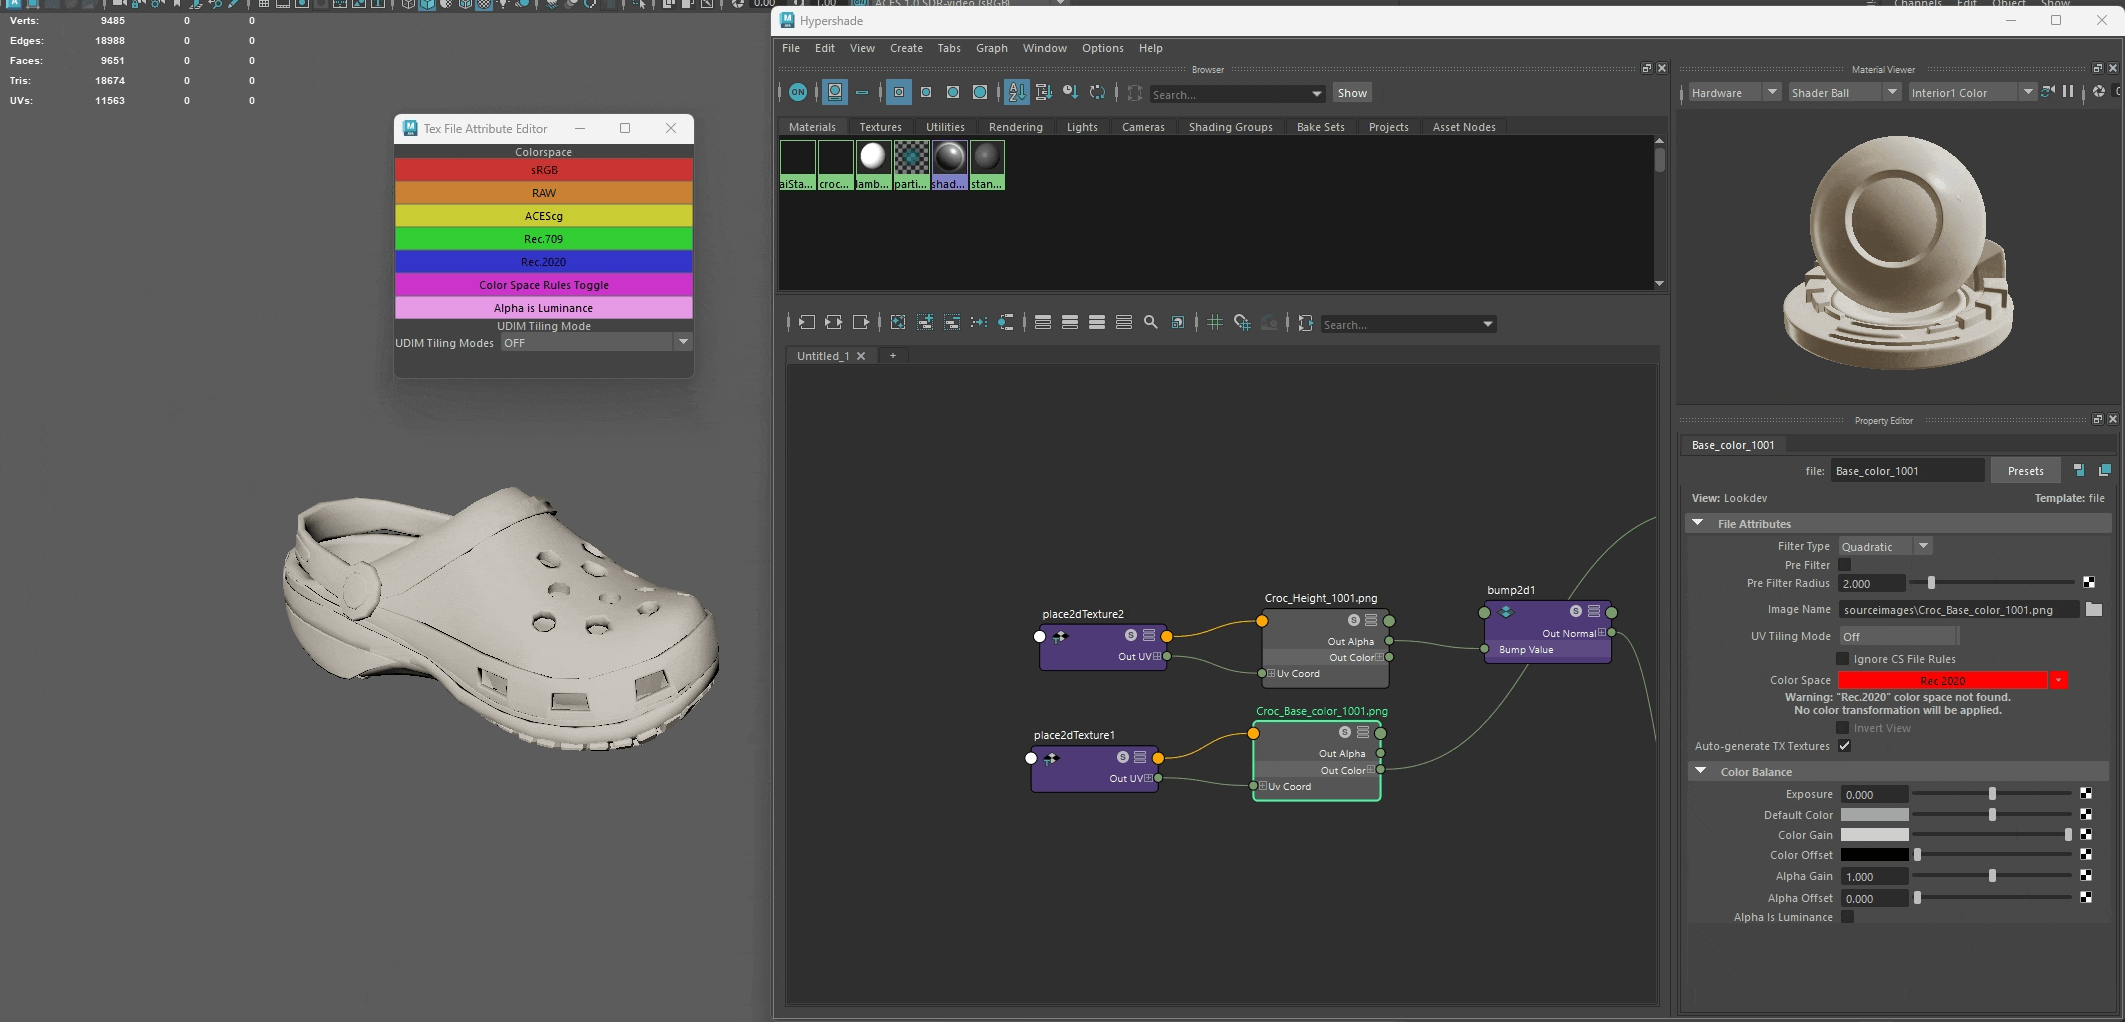Click add selected nodes to graph icon
Image resolution: width=2125 pixels, height=1022 pixels.
coord(925,322)
